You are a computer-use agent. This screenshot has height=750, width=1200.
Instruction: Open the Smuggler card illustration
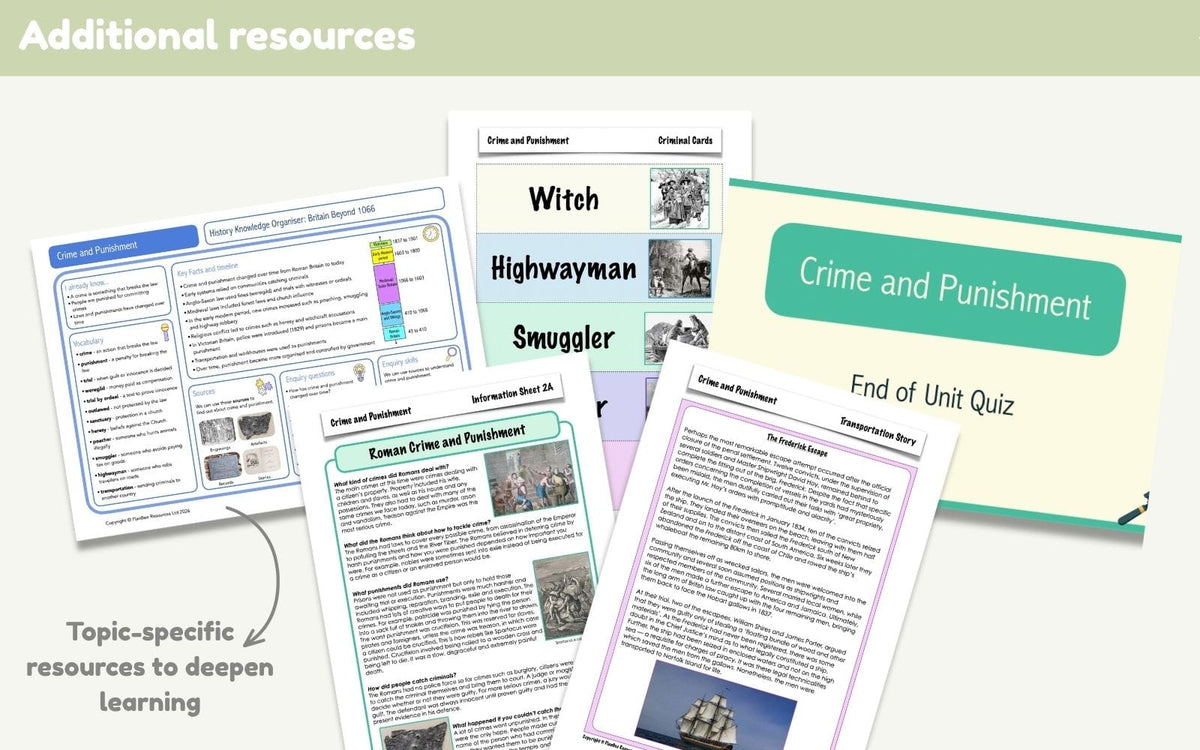[x=676, y=337]
